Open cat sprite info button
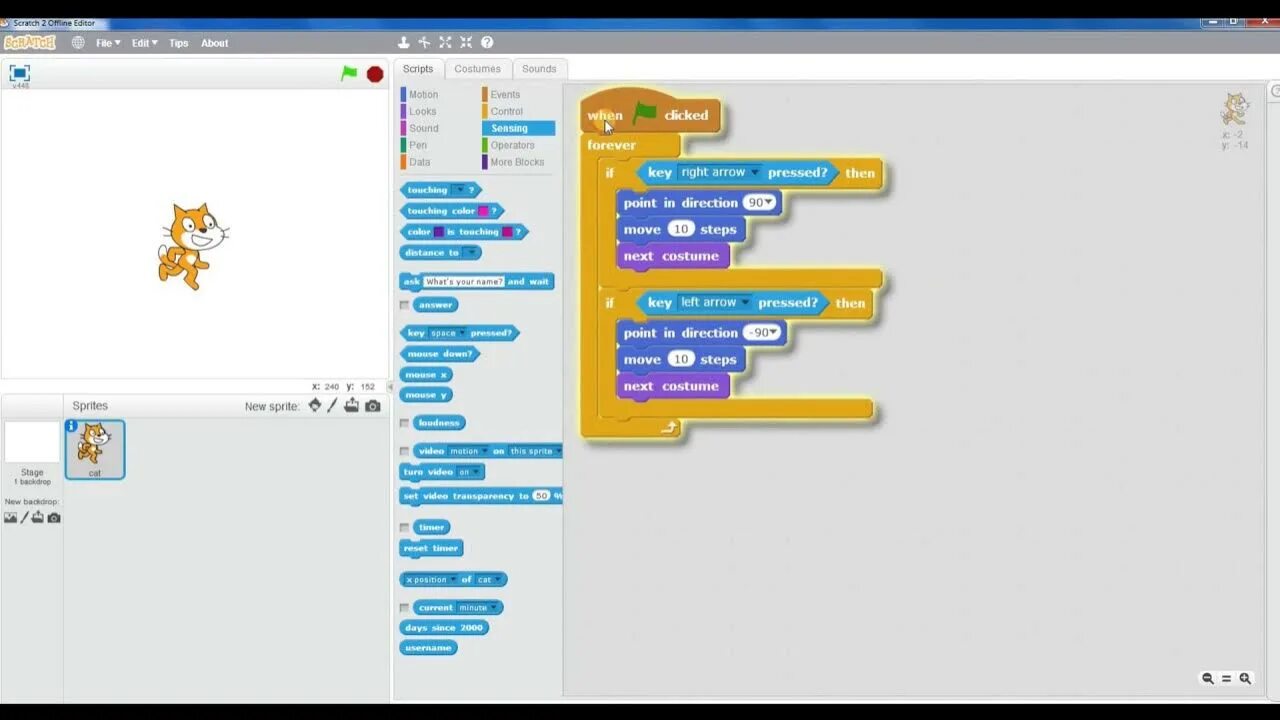Image resolution: width=1280 pixels, height=720 pixels. [x=71, y=426]
